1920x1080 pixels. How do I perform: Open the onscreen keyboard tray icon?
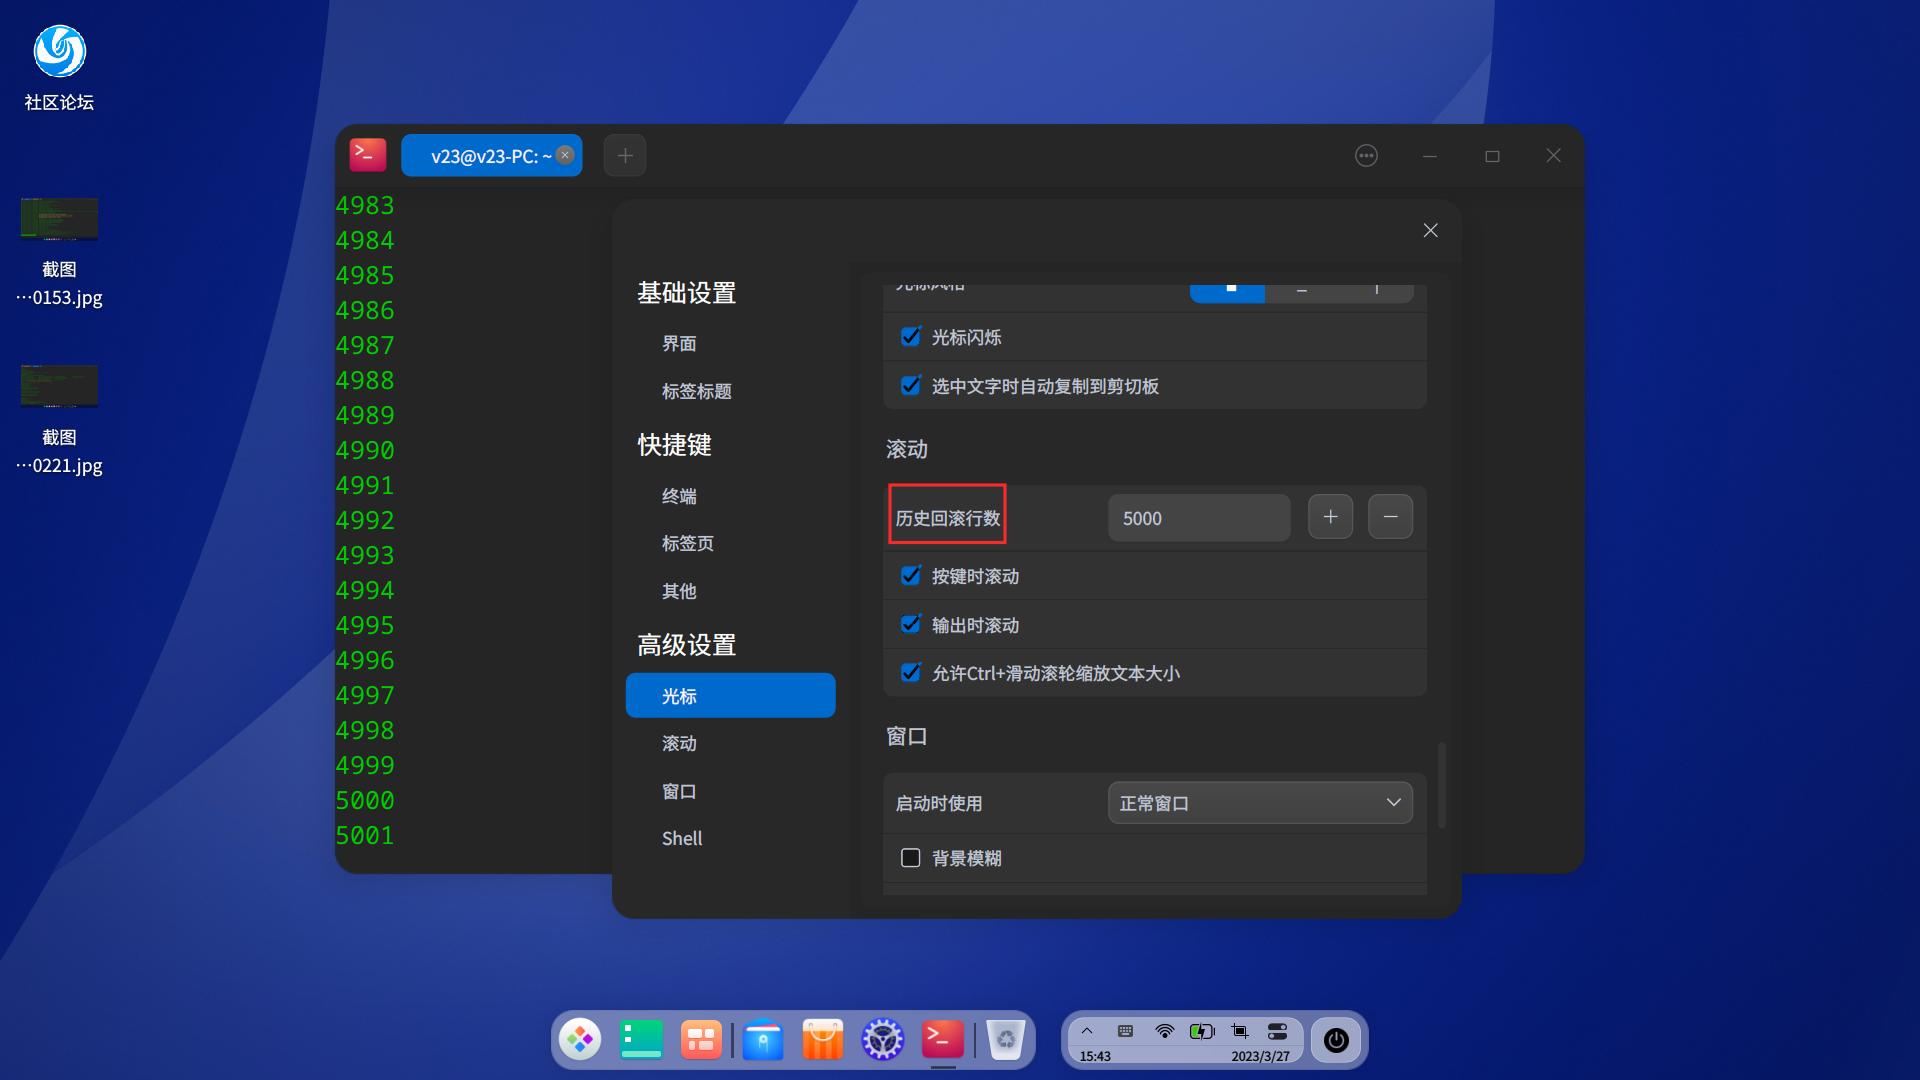(1125, 1030)
